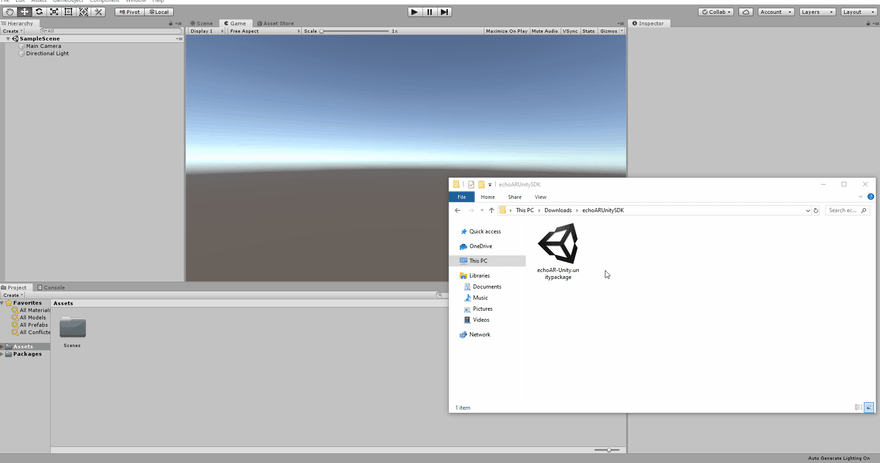The height and width of the screenshot is (463, 880).
Task: Collapse the Favorites tree node
Action: pos(2,303)
